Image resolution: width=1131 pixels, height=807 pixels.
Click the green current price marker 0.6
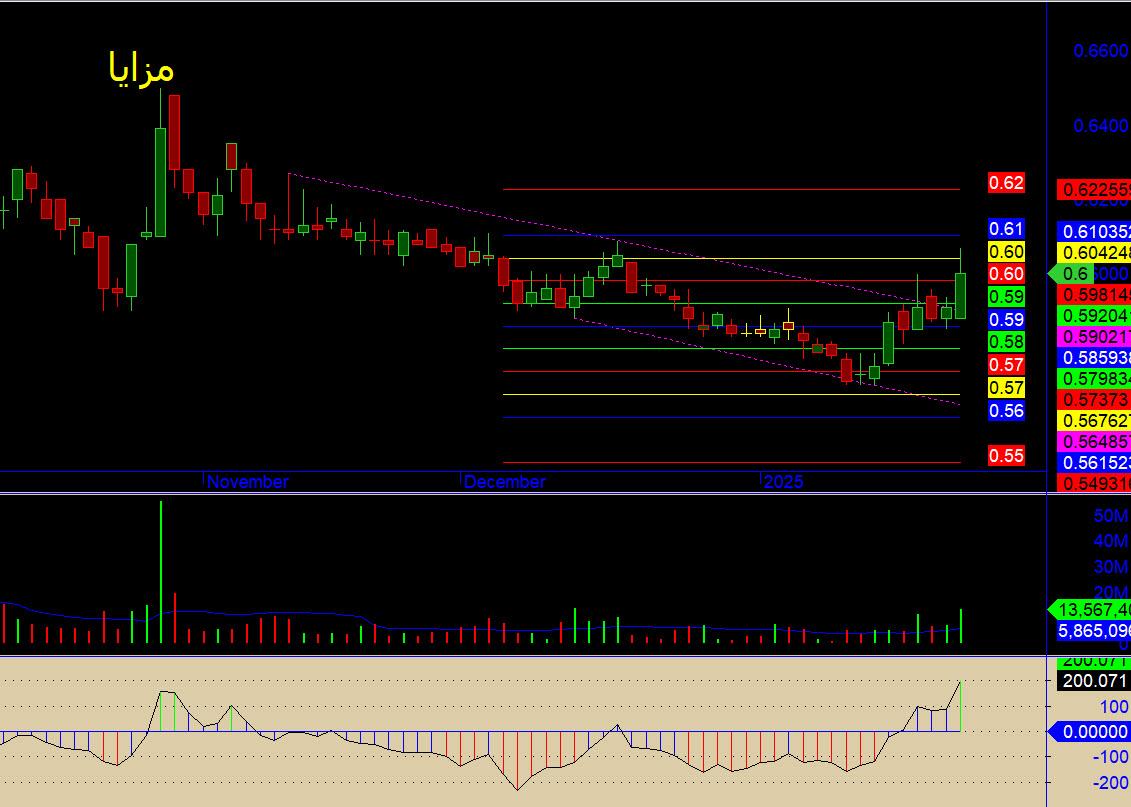(1070, 274)
